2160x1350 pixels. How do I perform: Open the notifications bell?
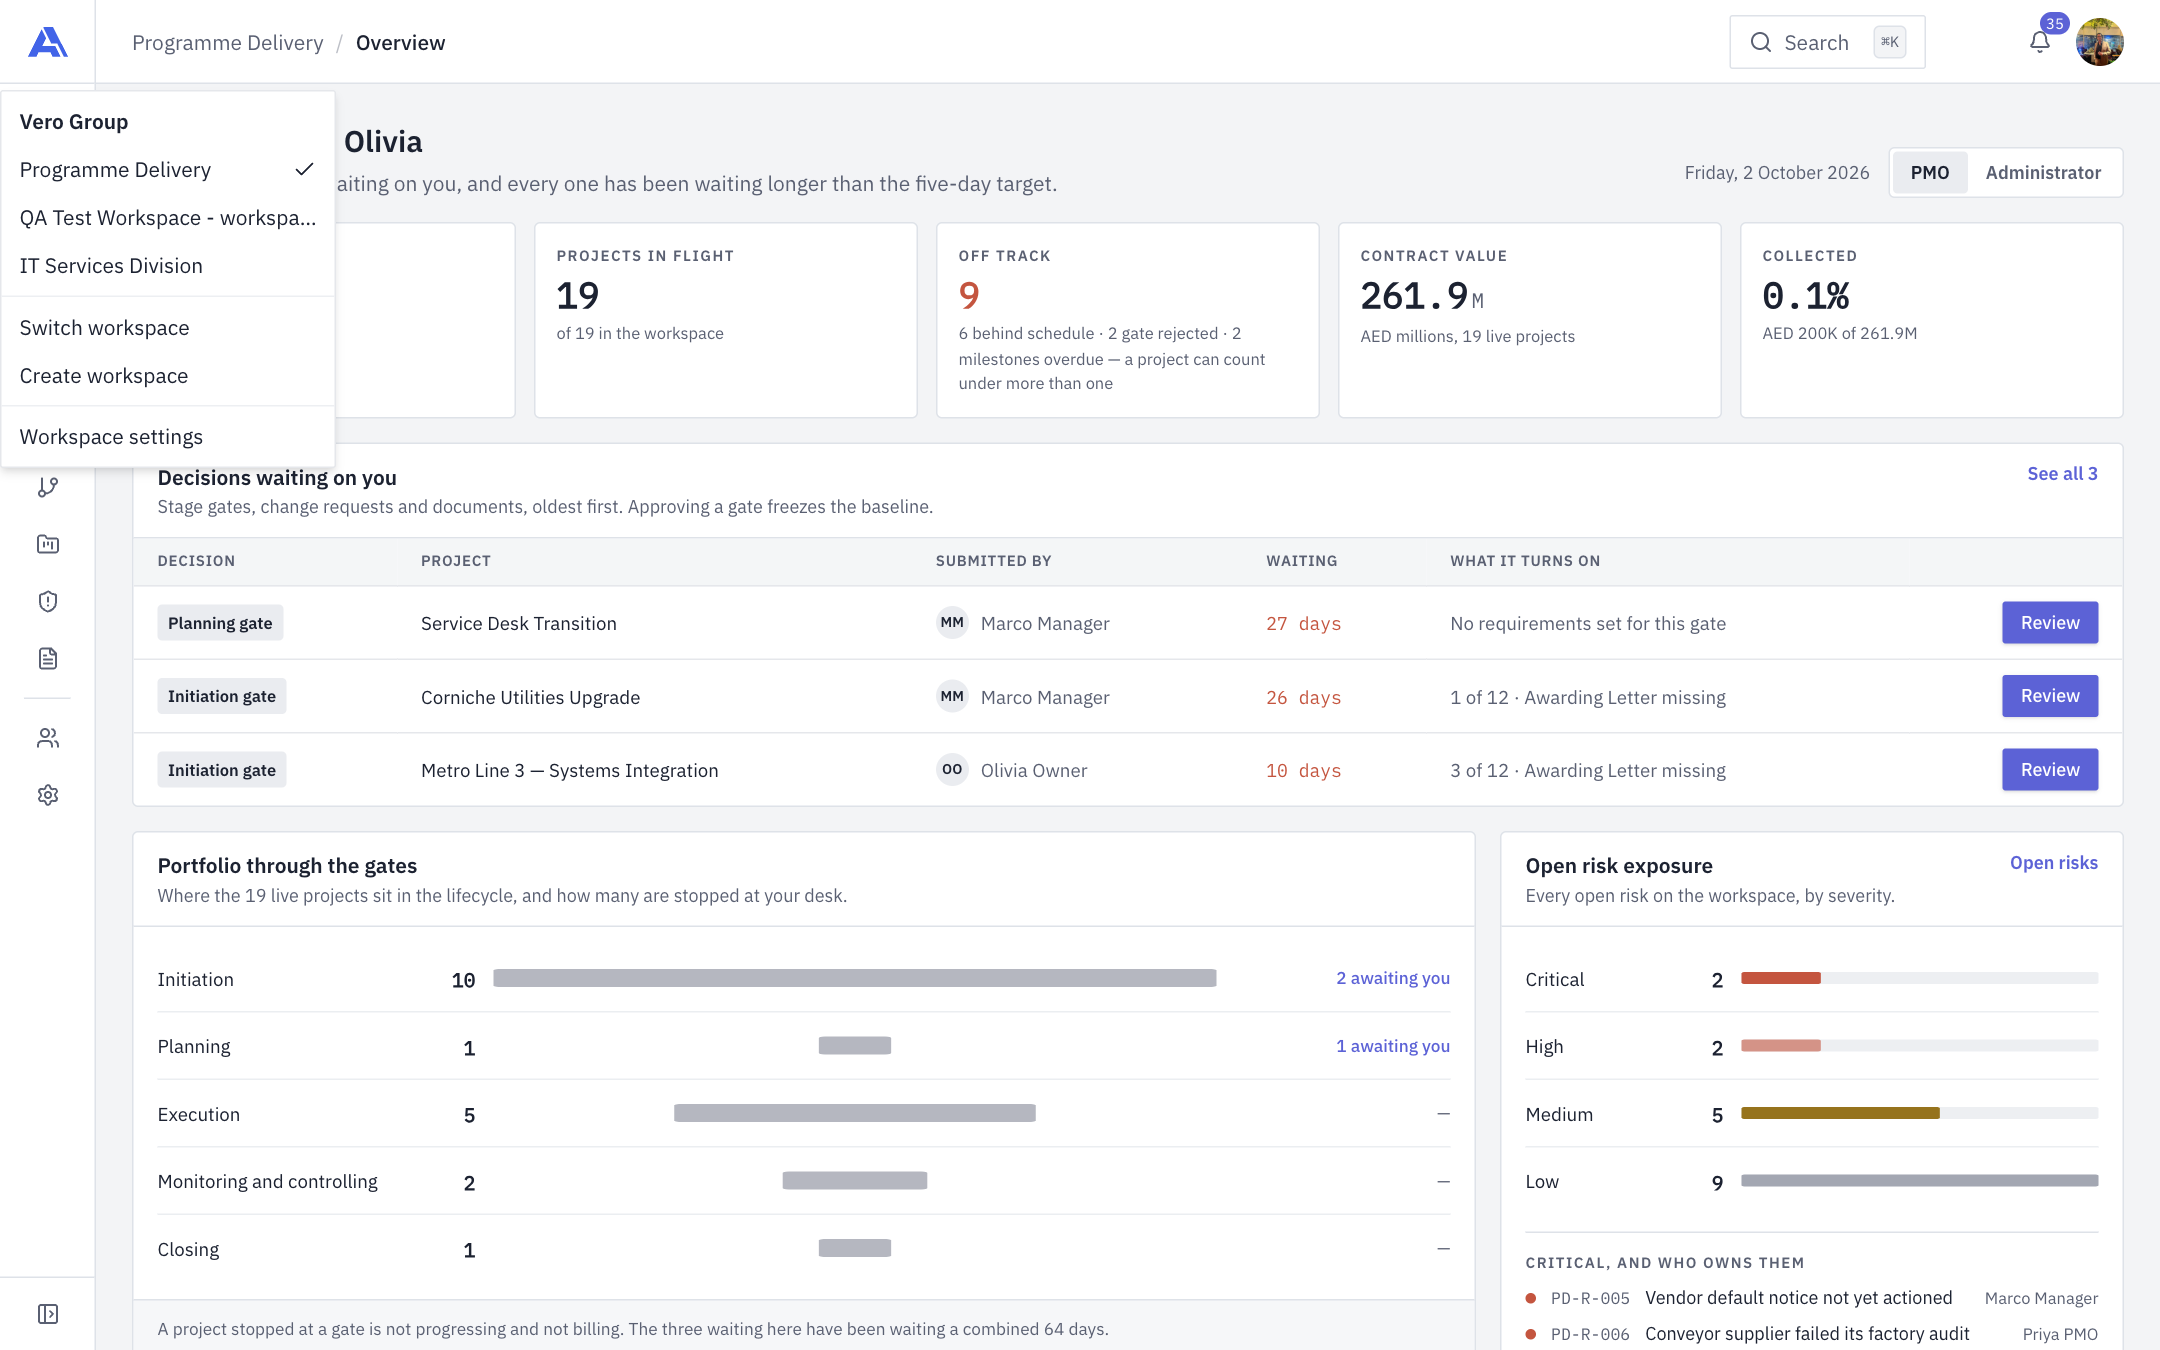coord(2040,42)
